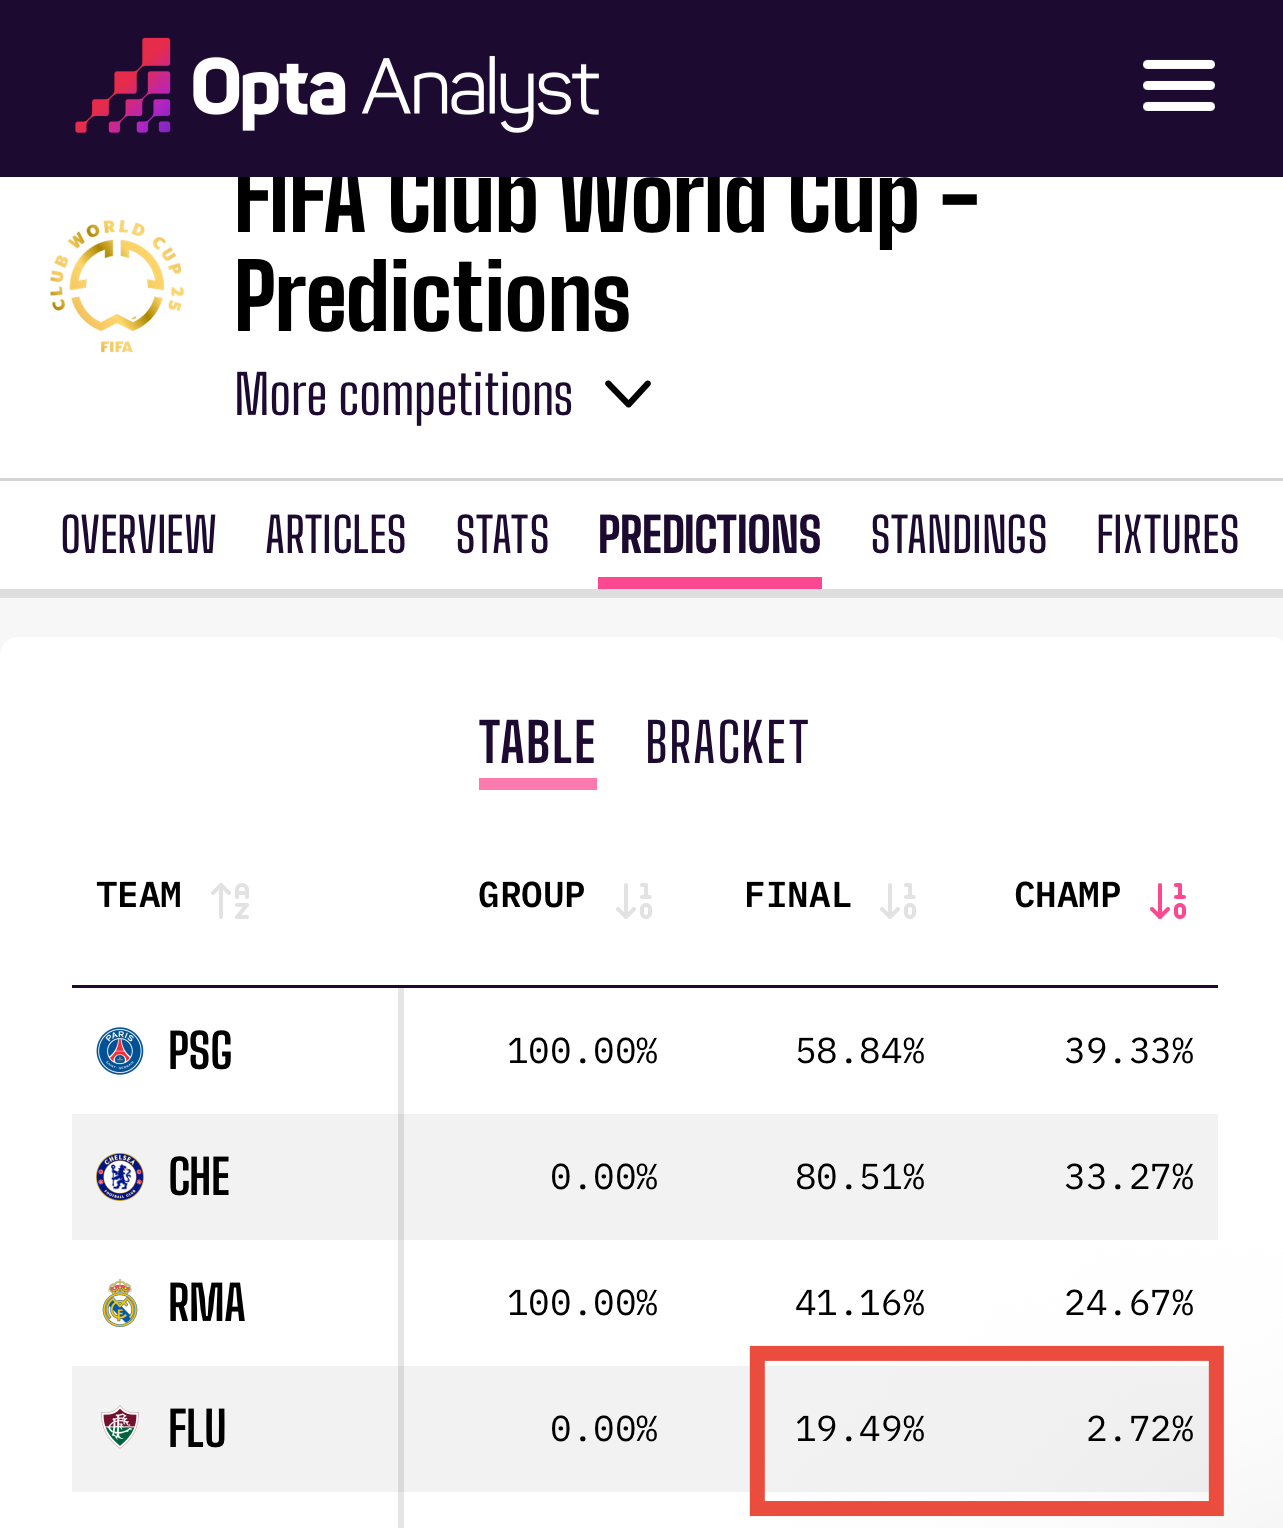1283x1528 pixels.
Task: Click the STATS navigation link
Action: tap(503, 535)
